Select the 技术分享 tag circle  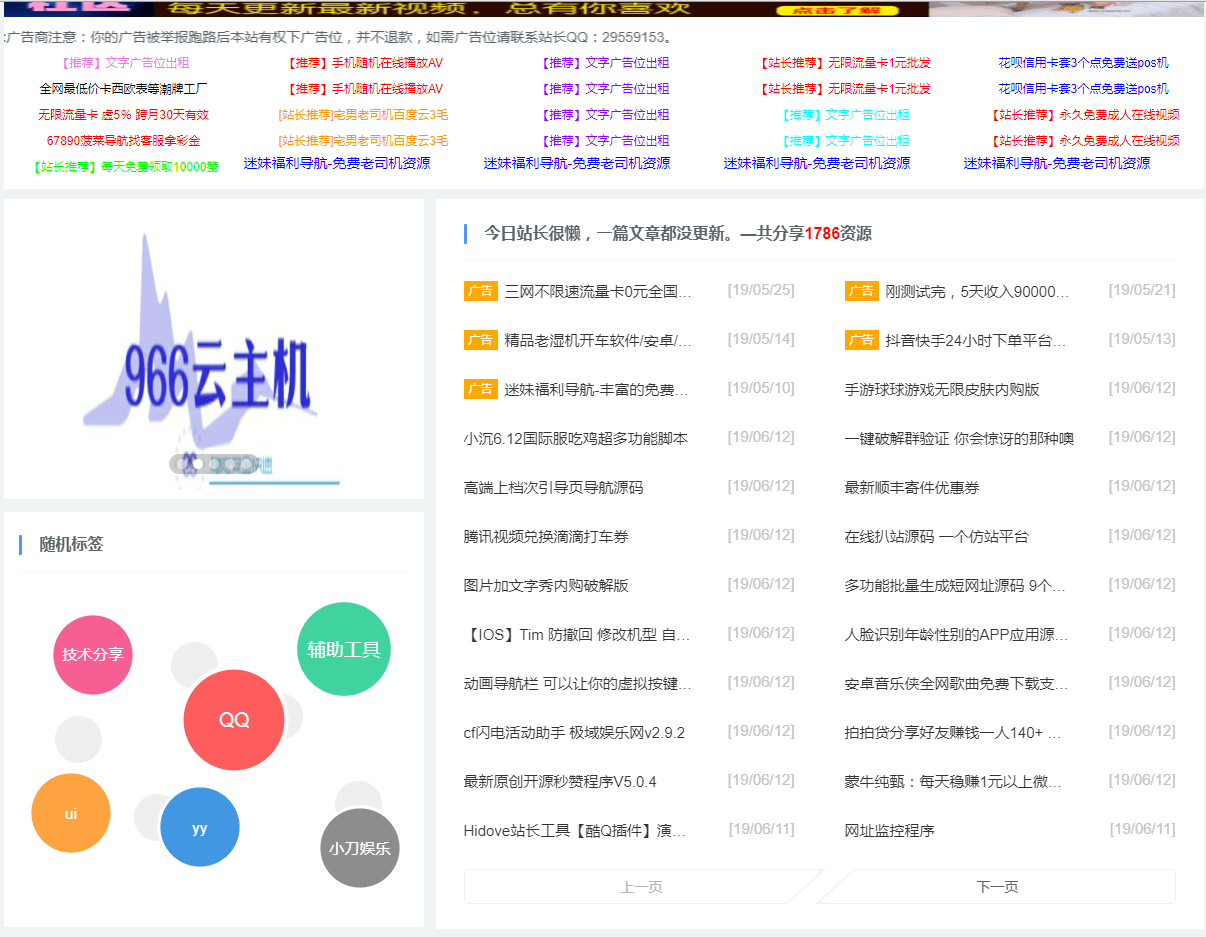(92, 655)
